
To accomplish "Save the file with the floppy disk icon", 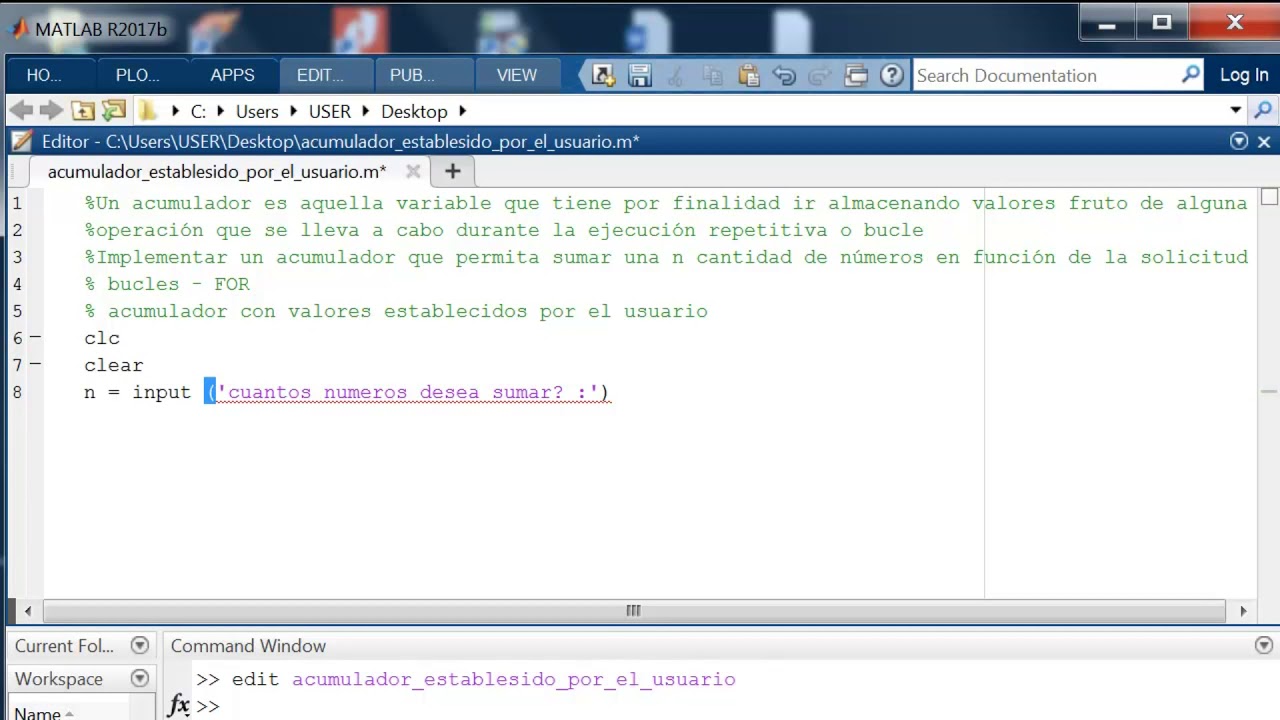I will (640, 75).
